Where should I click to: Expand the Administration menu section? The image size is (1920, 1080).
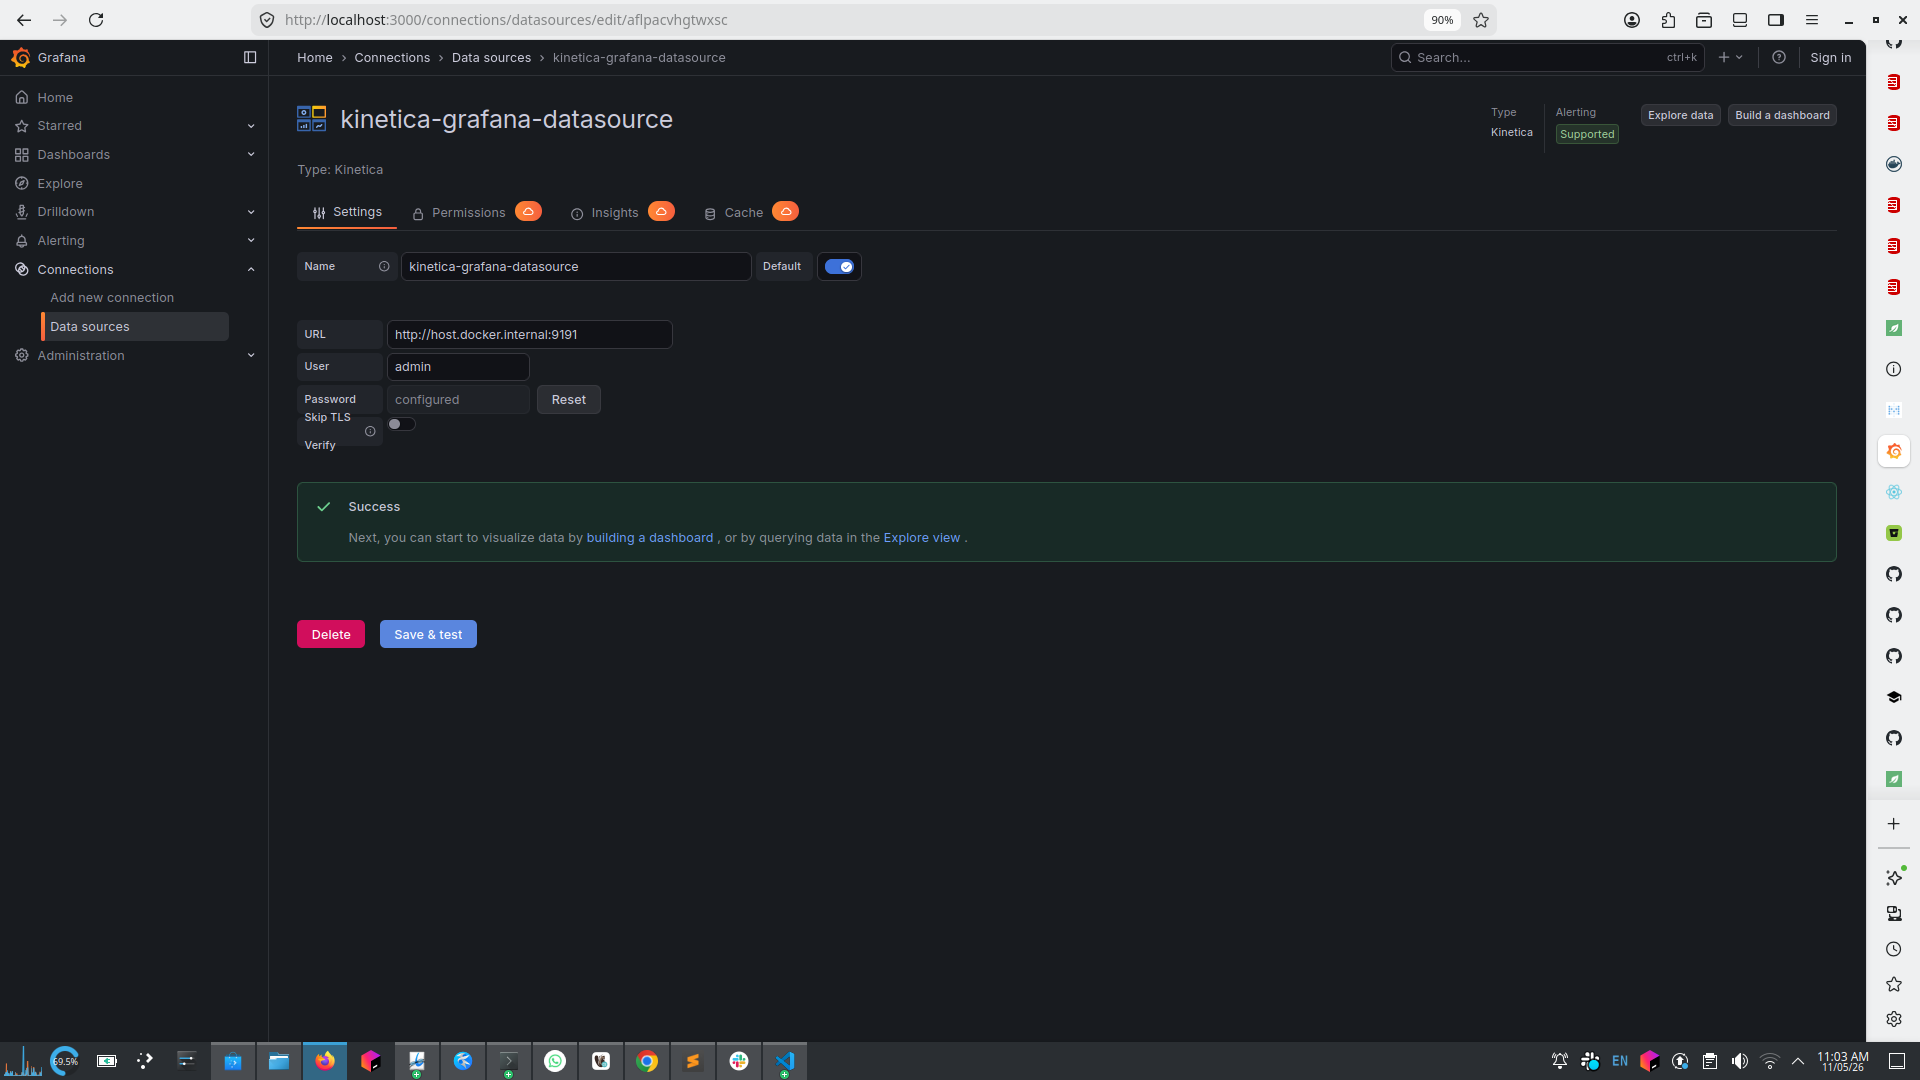pos(251,356)
